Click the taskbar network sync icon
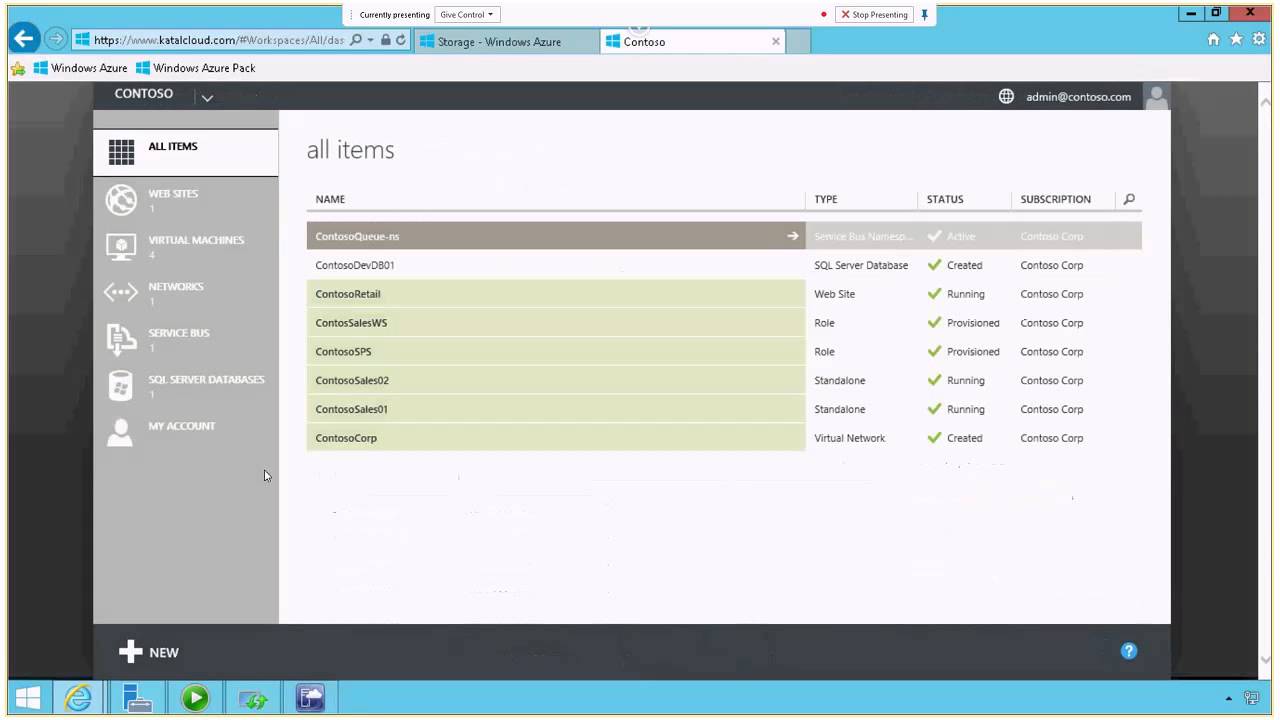1280x720 pixels. coord(252,698)
